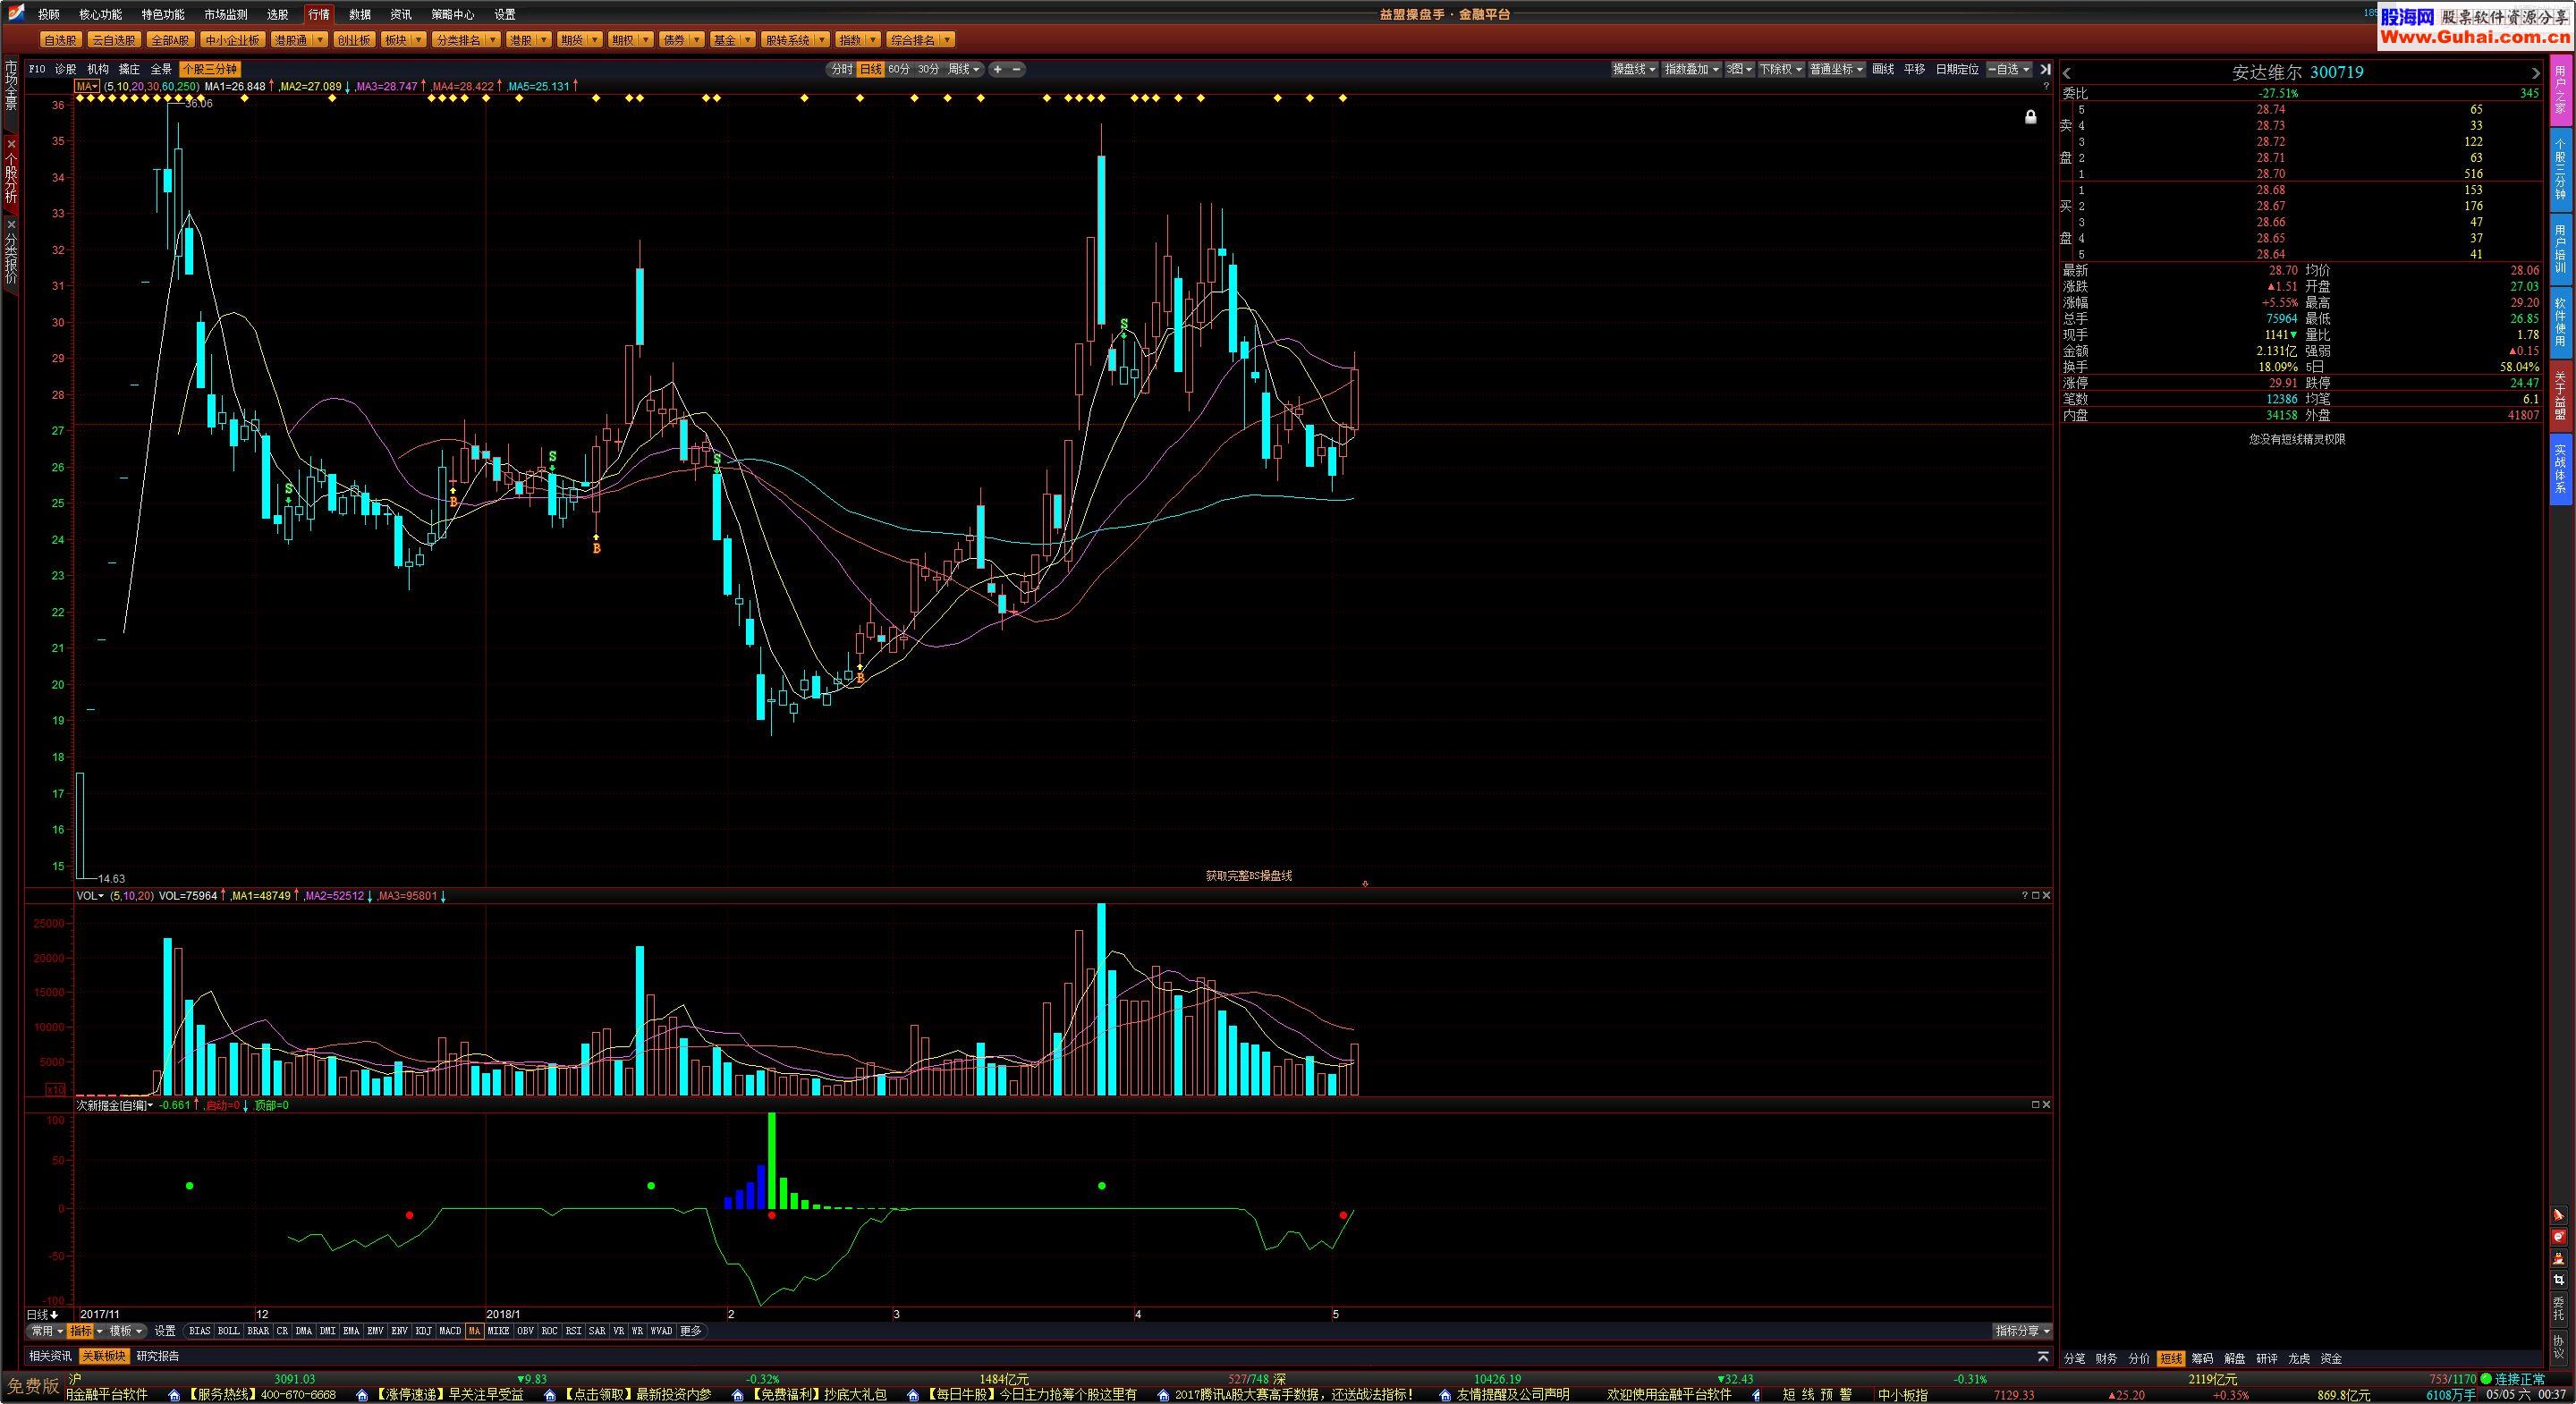Zoom out chart with the minus button
This screenshot has width=2576, height=1404.
click(x=1017, y=69)
